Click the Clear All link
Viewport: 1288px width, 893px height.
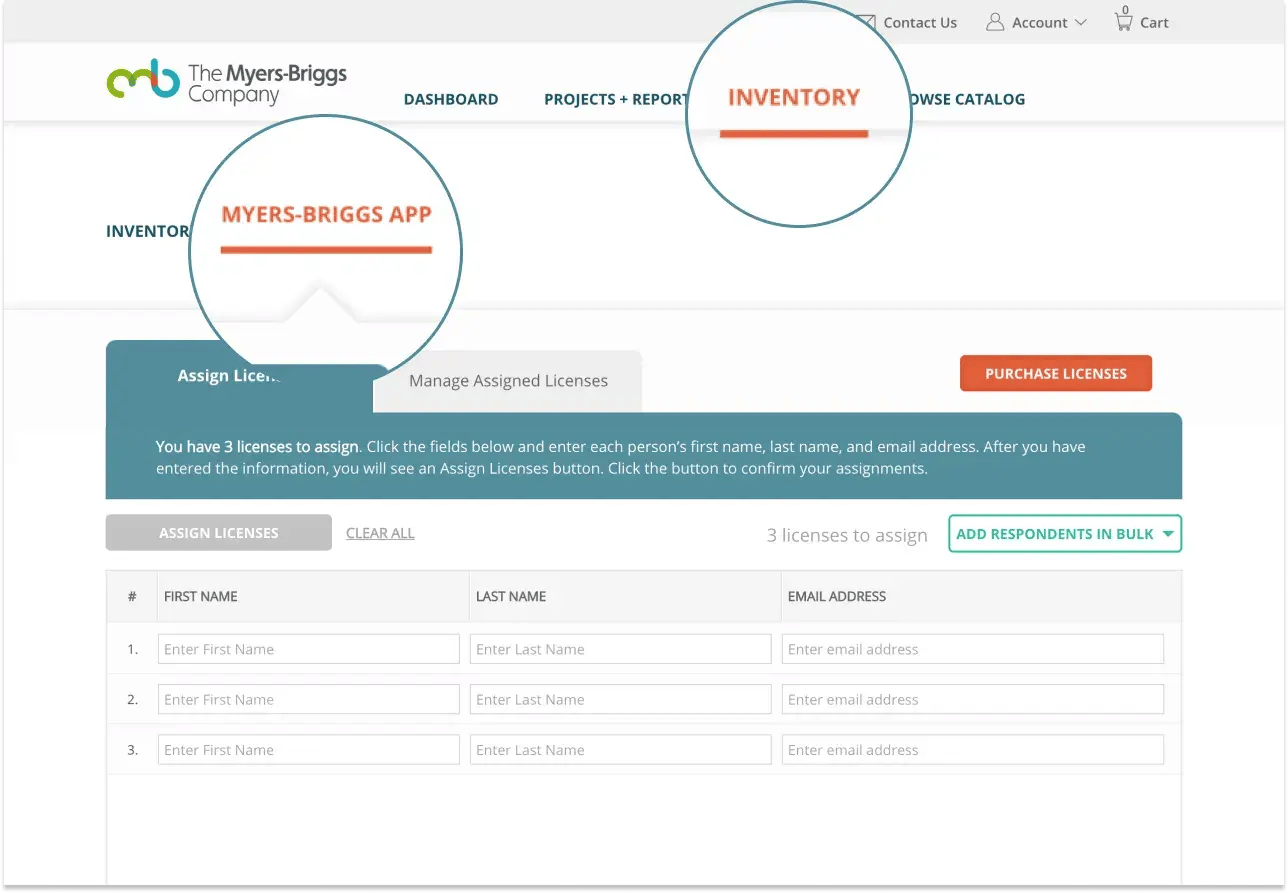click(x=380, y=532)
